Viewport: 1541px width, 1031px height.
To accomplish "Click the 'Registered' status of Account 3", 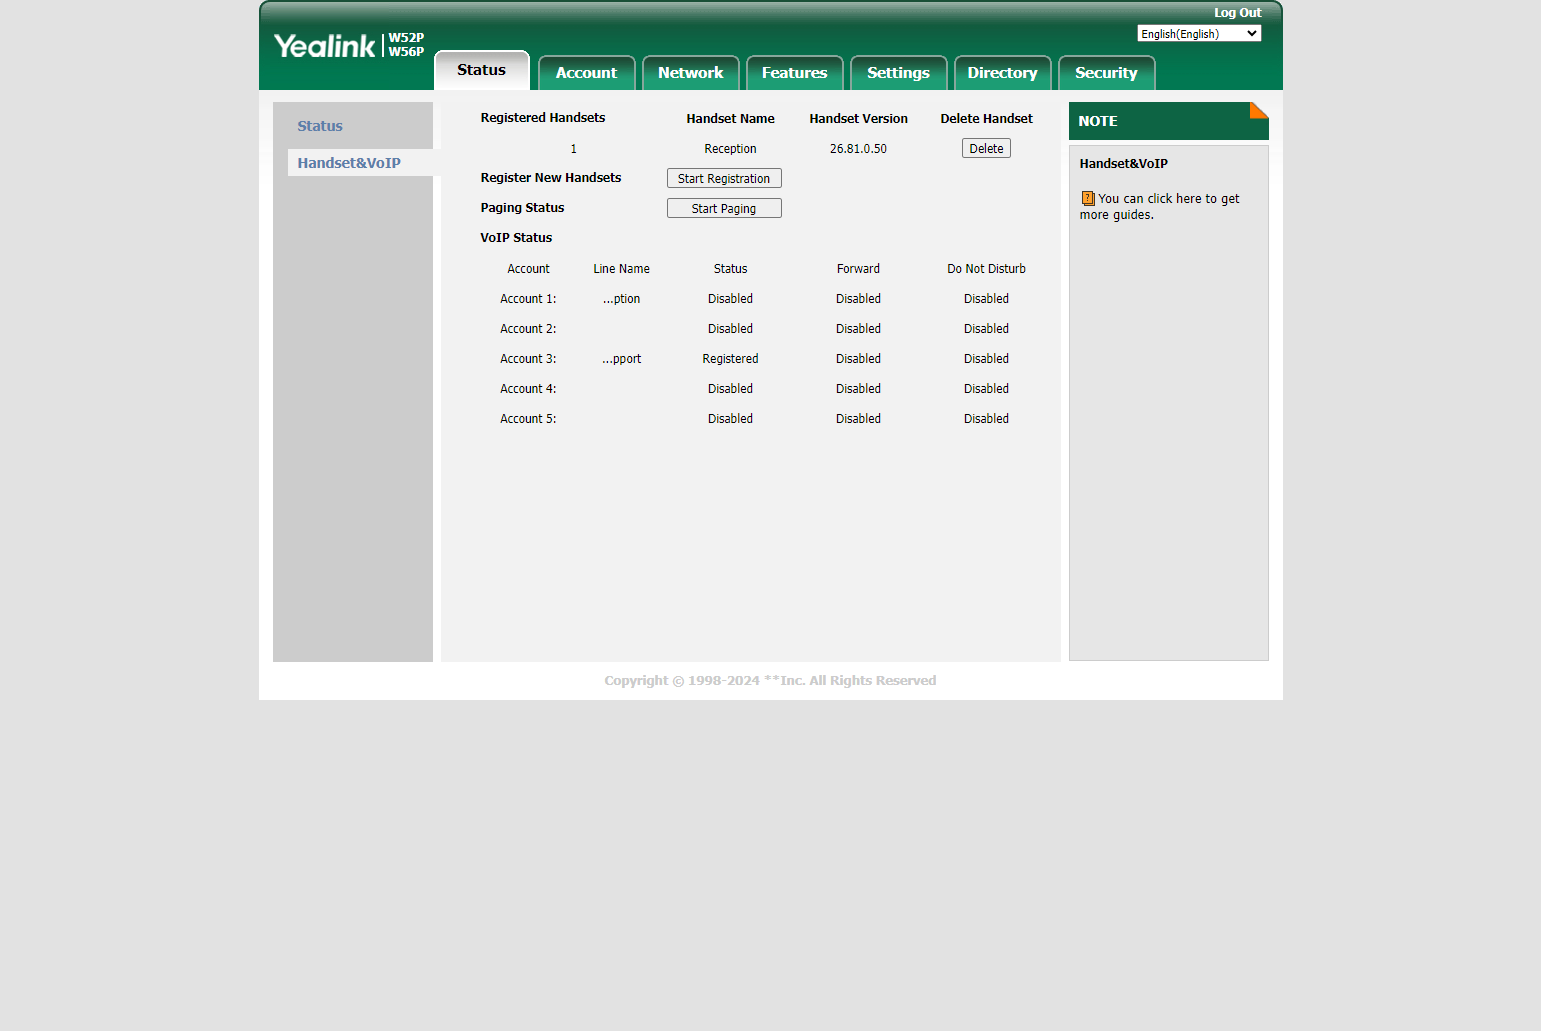I will click(731, 359).
